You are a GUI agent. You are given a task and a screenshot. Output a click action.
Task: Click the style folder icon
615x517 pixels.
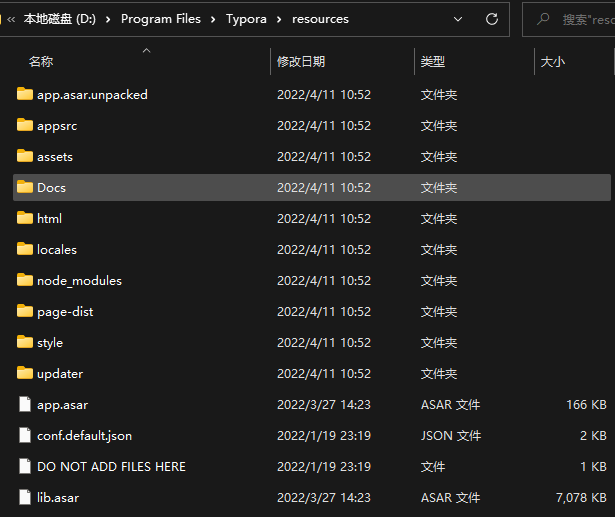tap(25, 342)
